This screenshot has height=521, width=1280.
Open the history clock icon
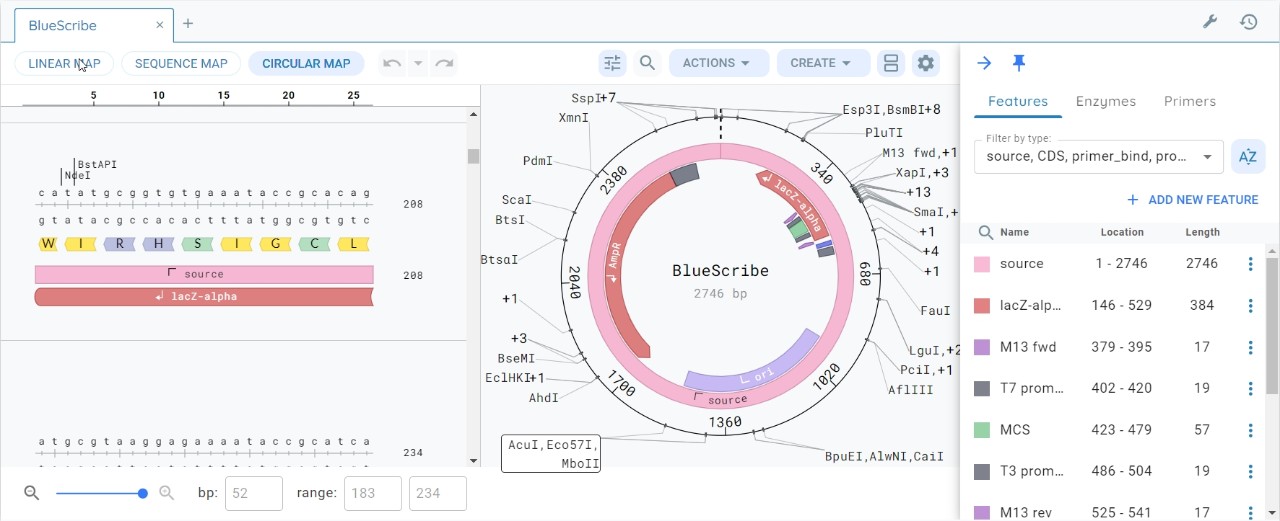[1248, 21]
